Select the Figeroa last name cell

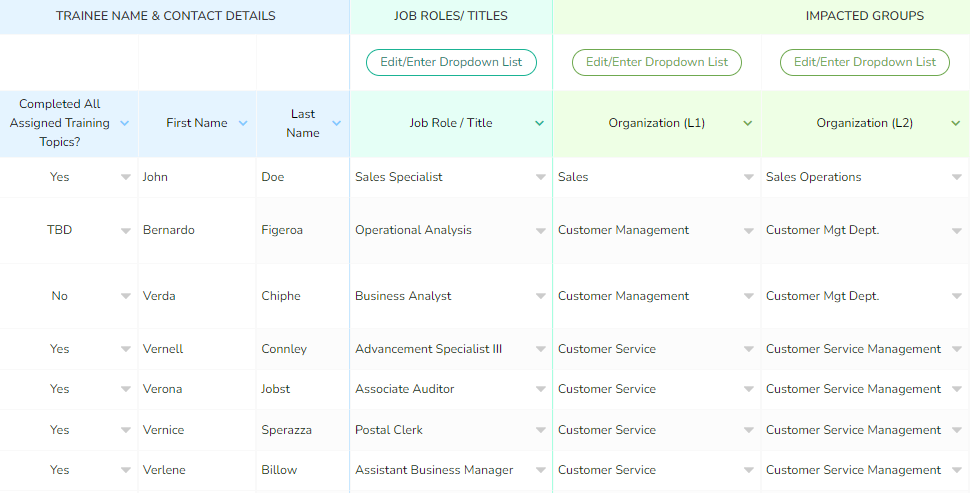click(303, 230)
